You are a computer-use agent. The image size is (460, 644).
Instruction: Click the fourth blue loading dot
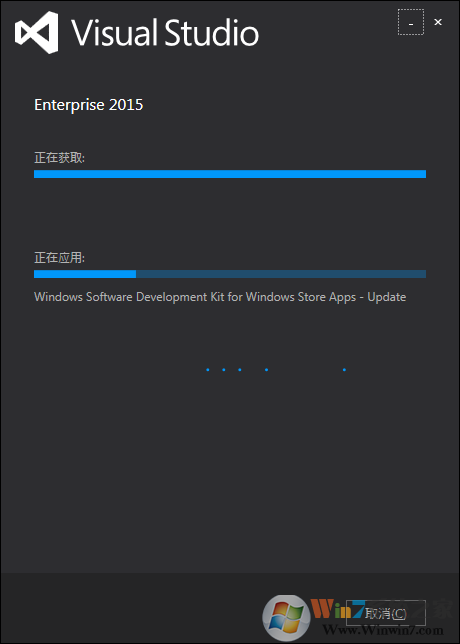pos(267,370)
